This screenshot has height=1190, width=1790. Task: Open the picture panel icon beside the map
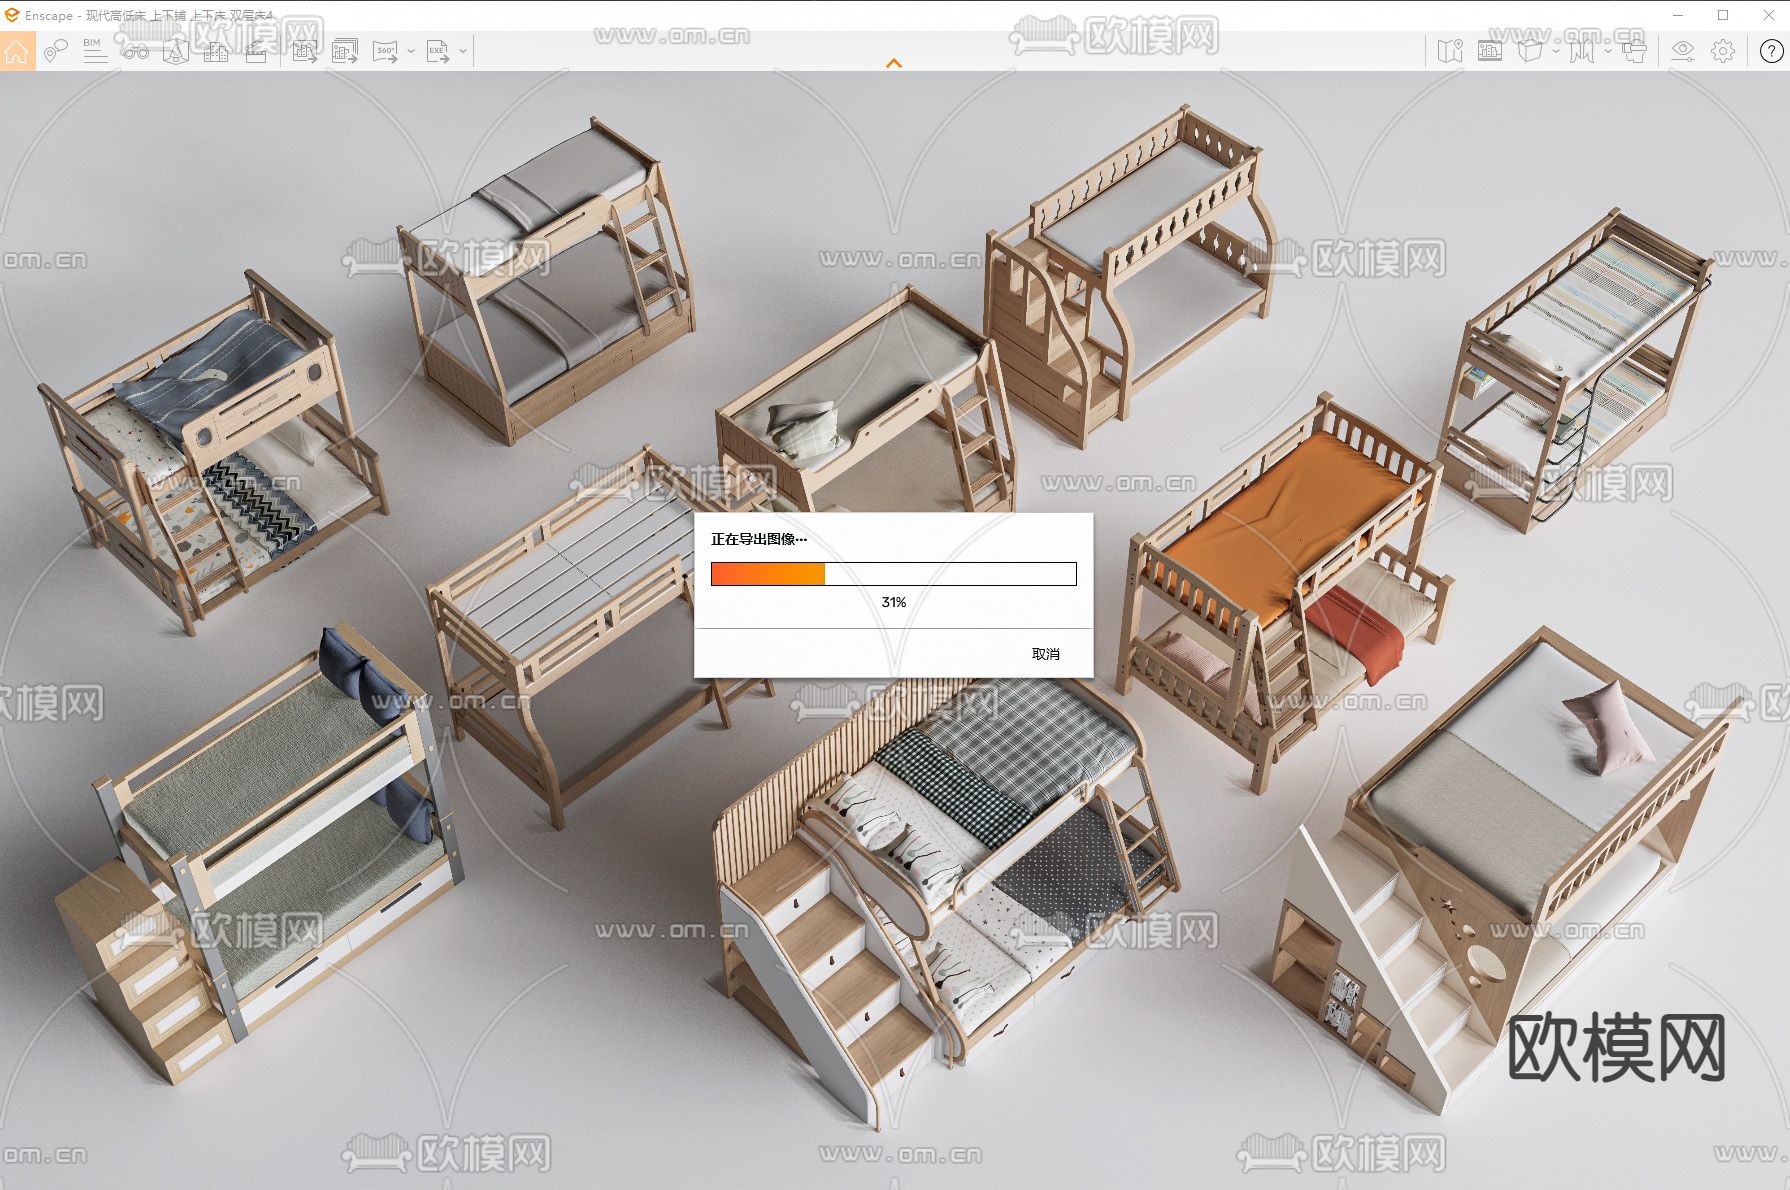click(1490, 51)
